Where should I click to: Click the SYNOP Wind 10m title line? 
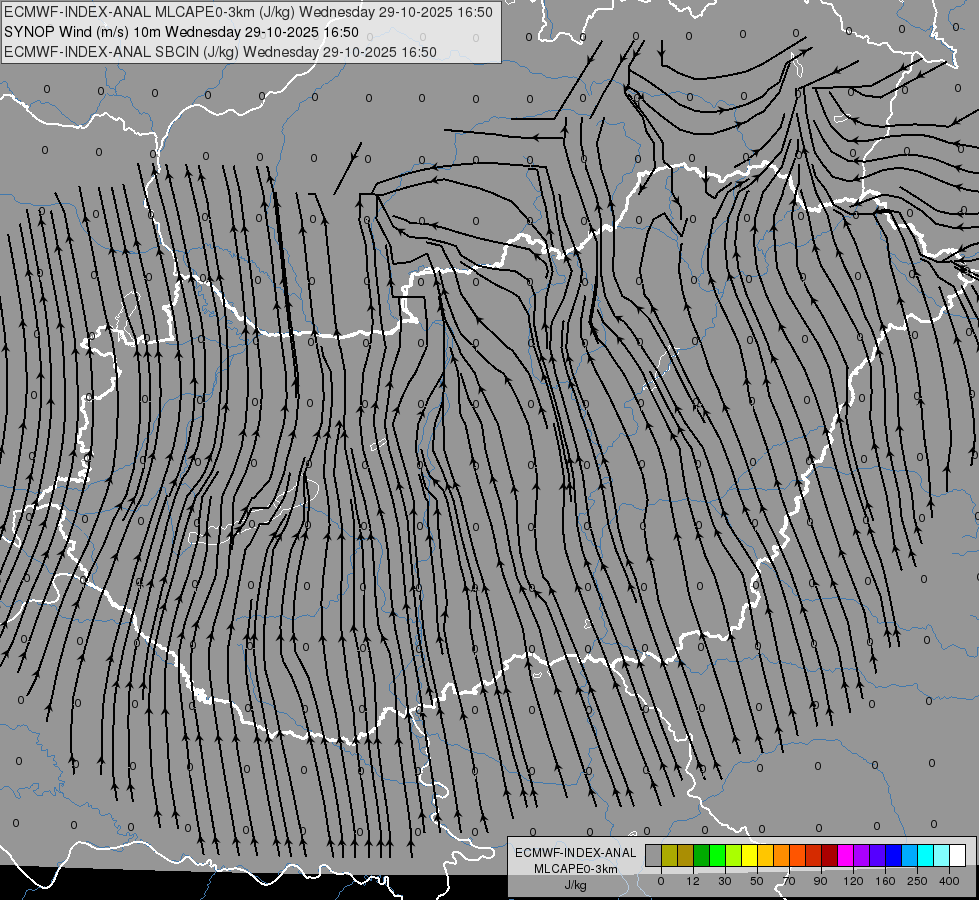[x=181, y=32]
